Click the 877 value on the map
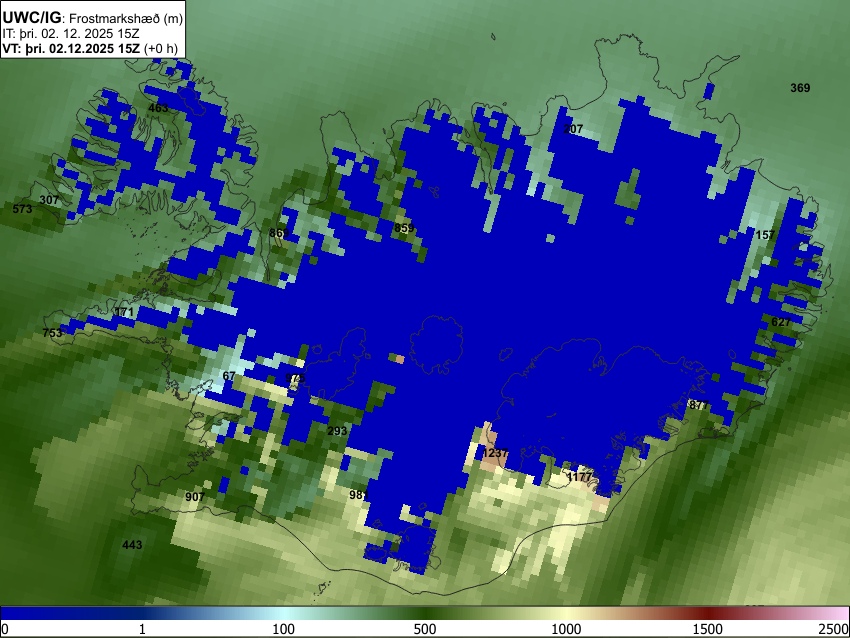This screenshot has width=850, height=638. [699, 405]
